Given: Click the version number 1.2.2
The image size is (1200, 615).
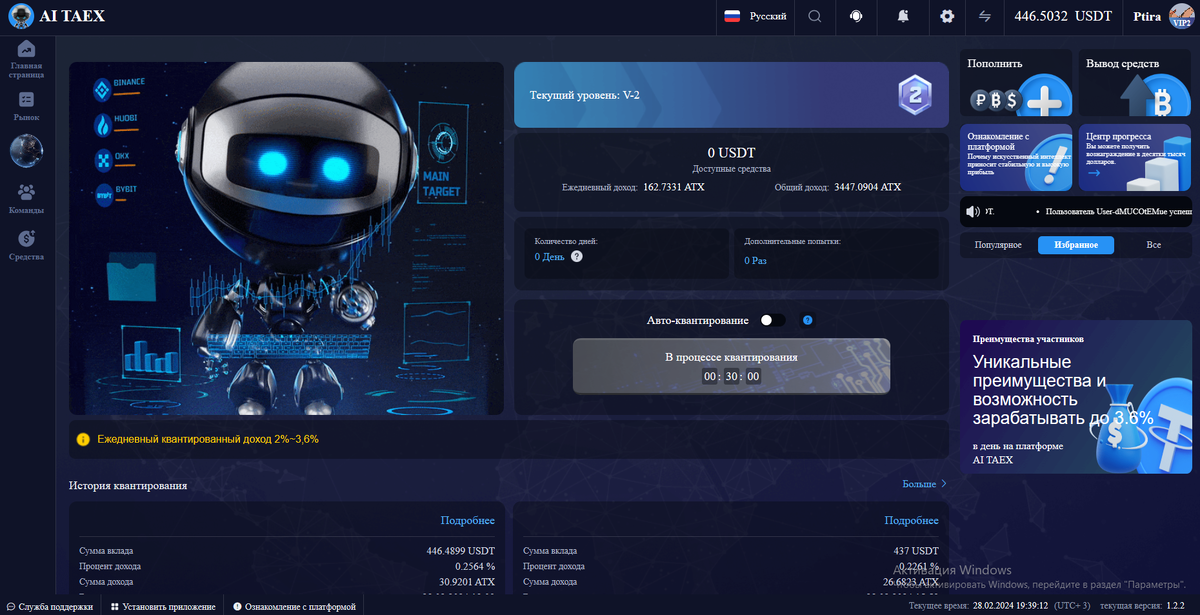Looking at the screenshot, I should (1174, 606).
